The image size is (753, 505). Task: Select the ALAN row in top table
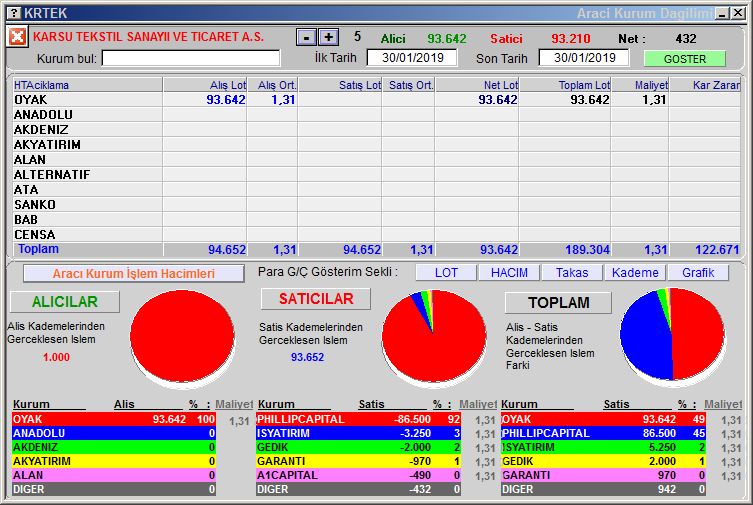click(x=376, y=159)
